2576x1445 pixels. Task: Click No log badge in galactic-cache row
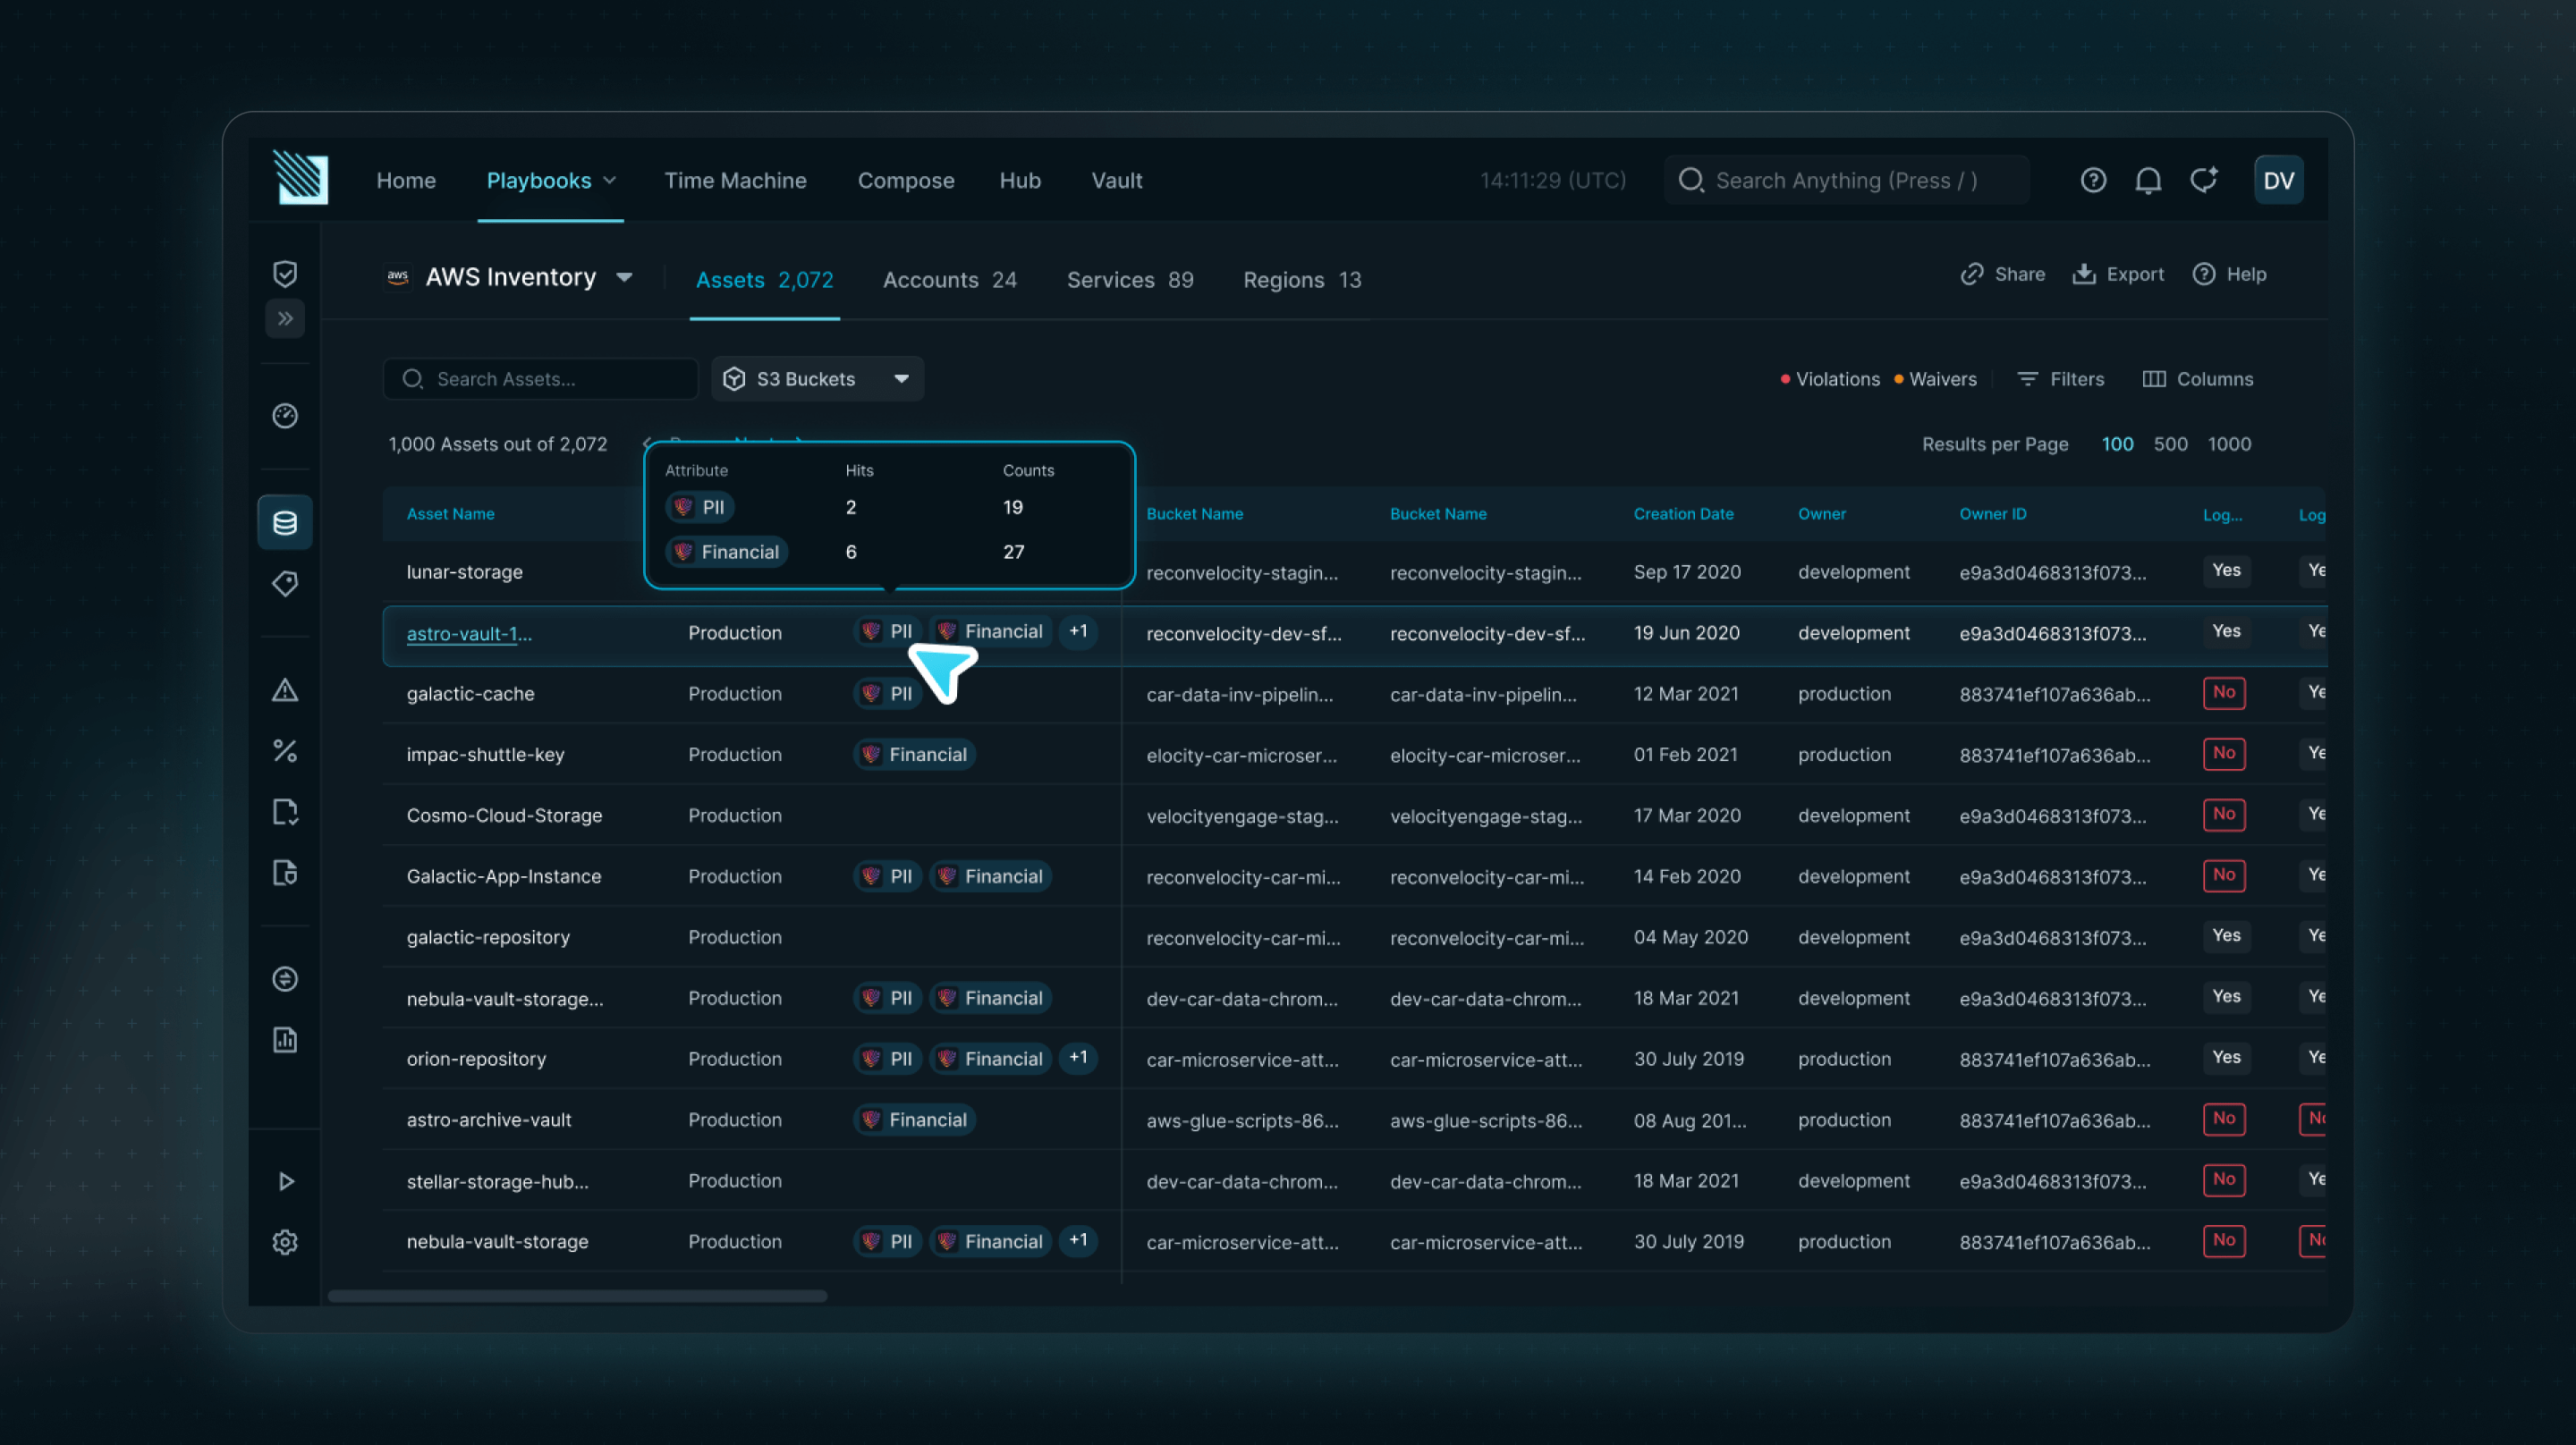click(2224, 693)
